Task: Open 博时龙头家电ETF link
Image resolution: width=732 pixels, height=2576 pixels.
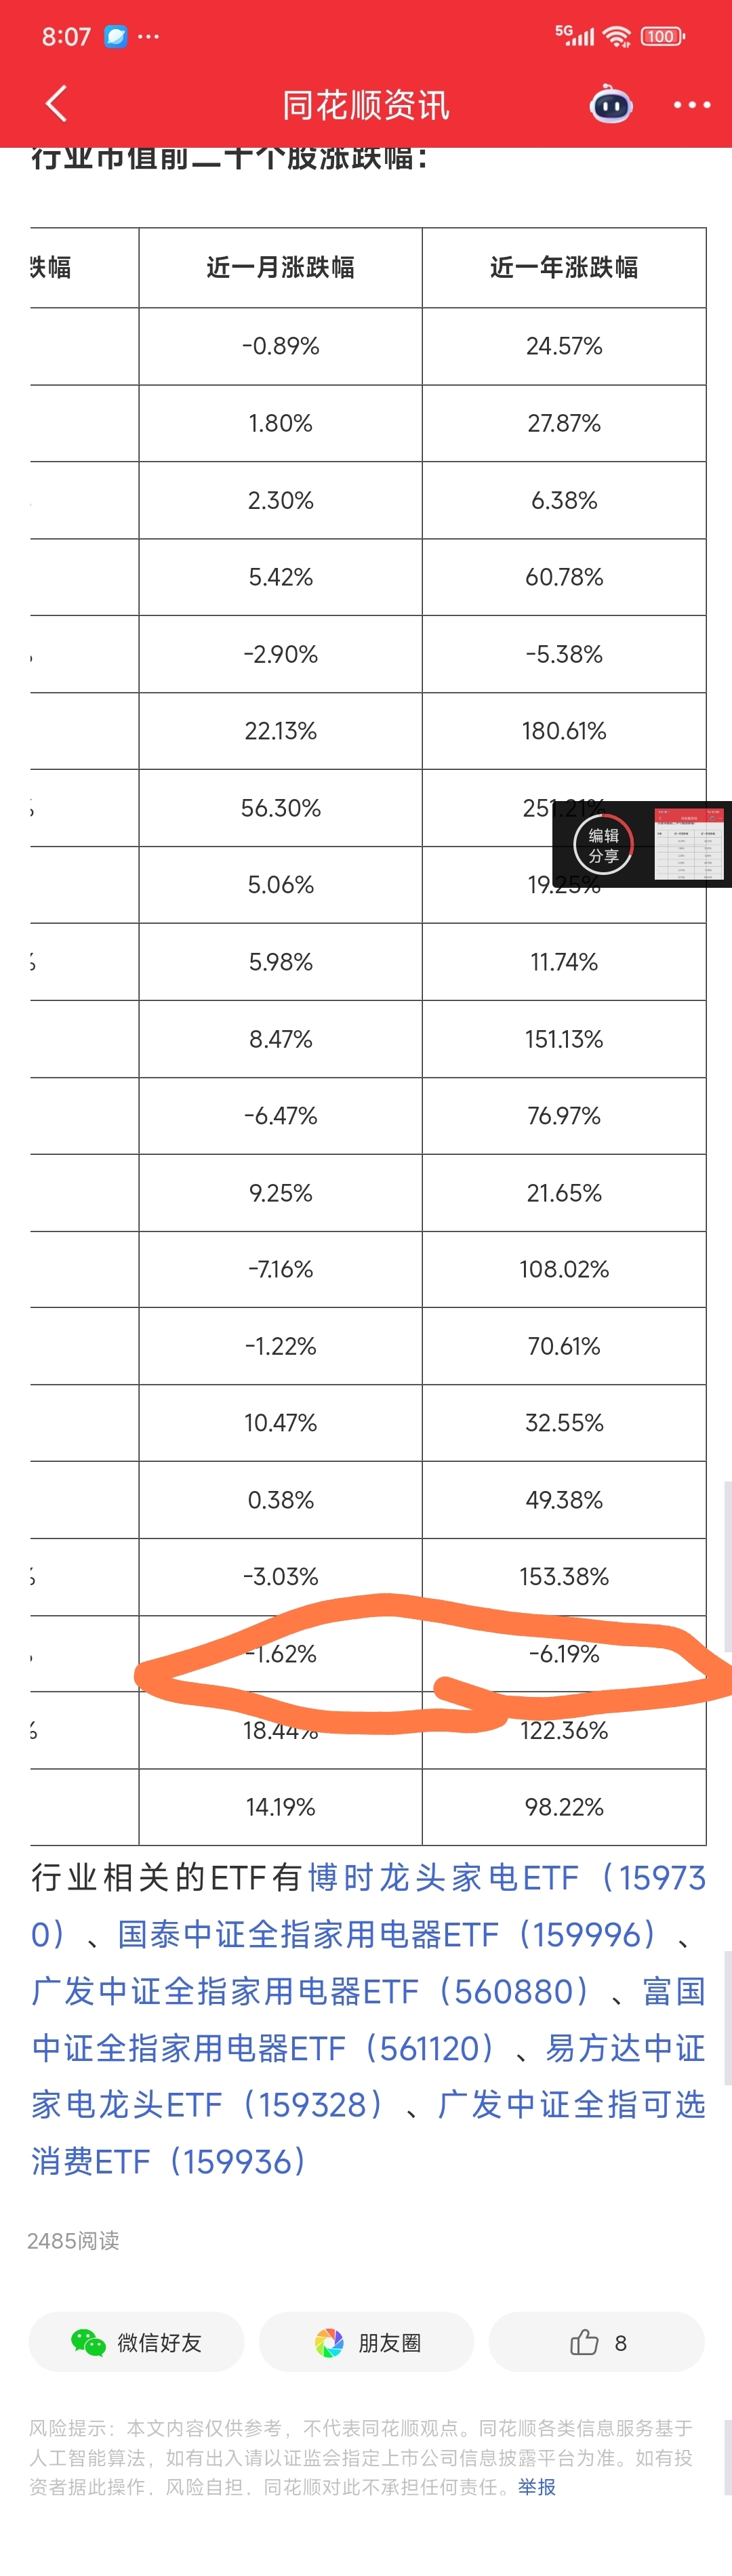Action: click(x=443, y=1877)
